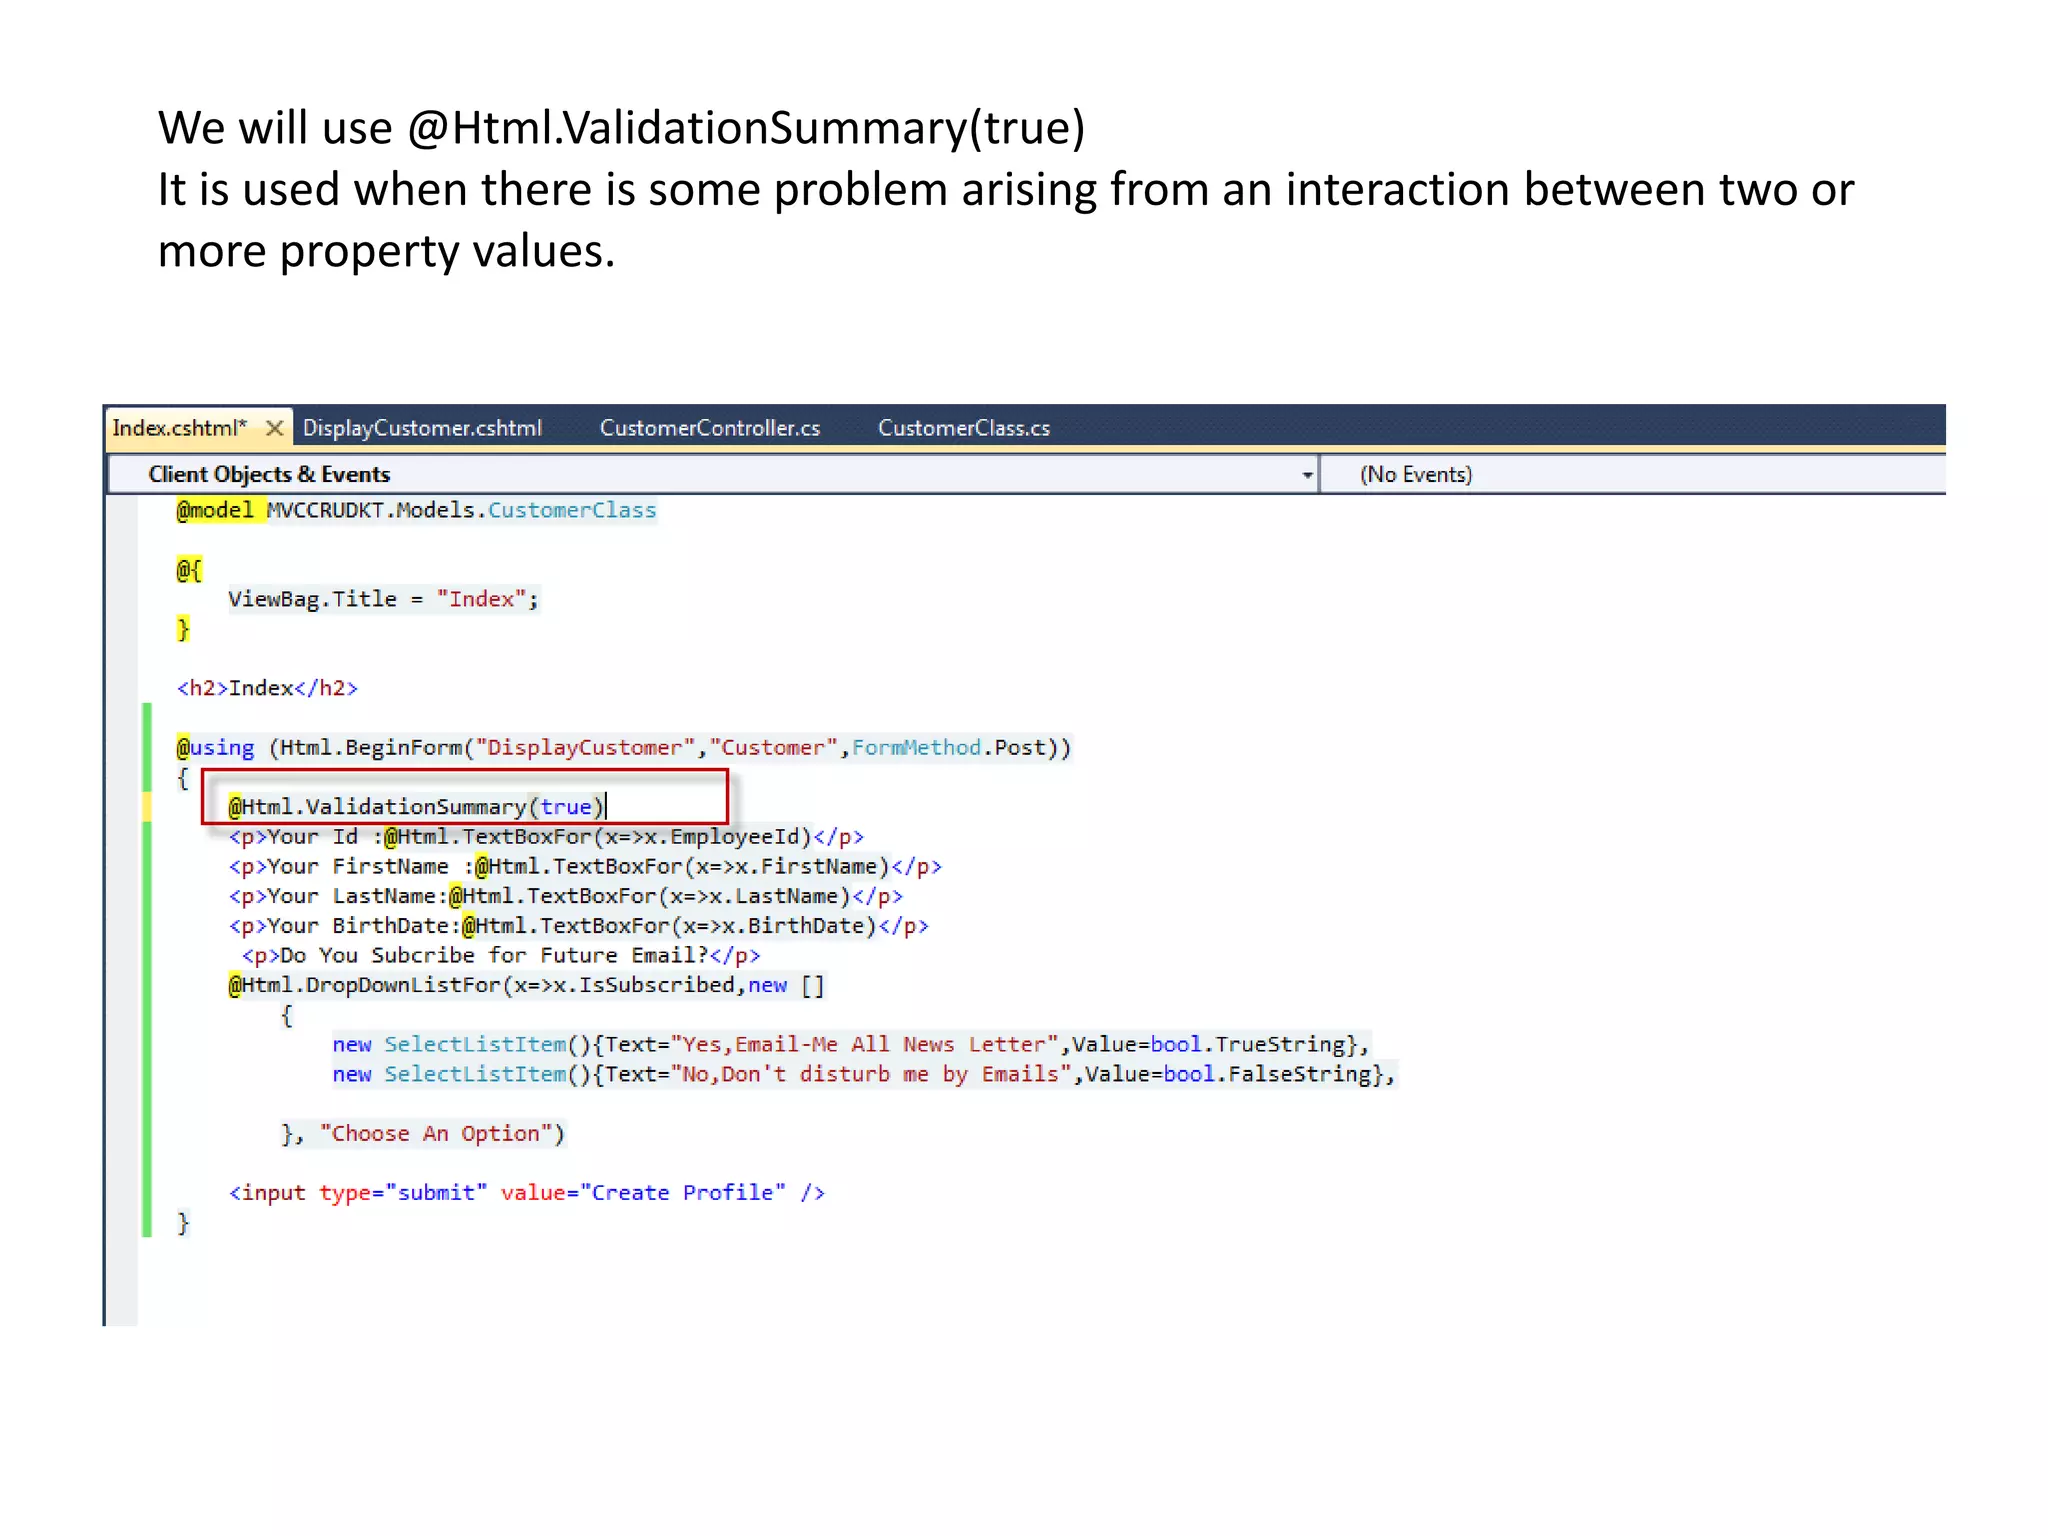The width and height of the screenshot is (2048, 1536).
Task: Click the BirthDate TextBoxFor line
Action: coord(578,926)
